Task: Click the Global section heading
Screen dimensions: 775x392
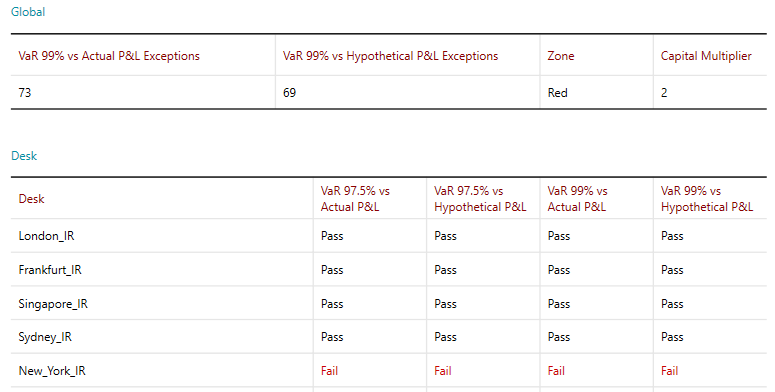Action: (x=28, y=12)
